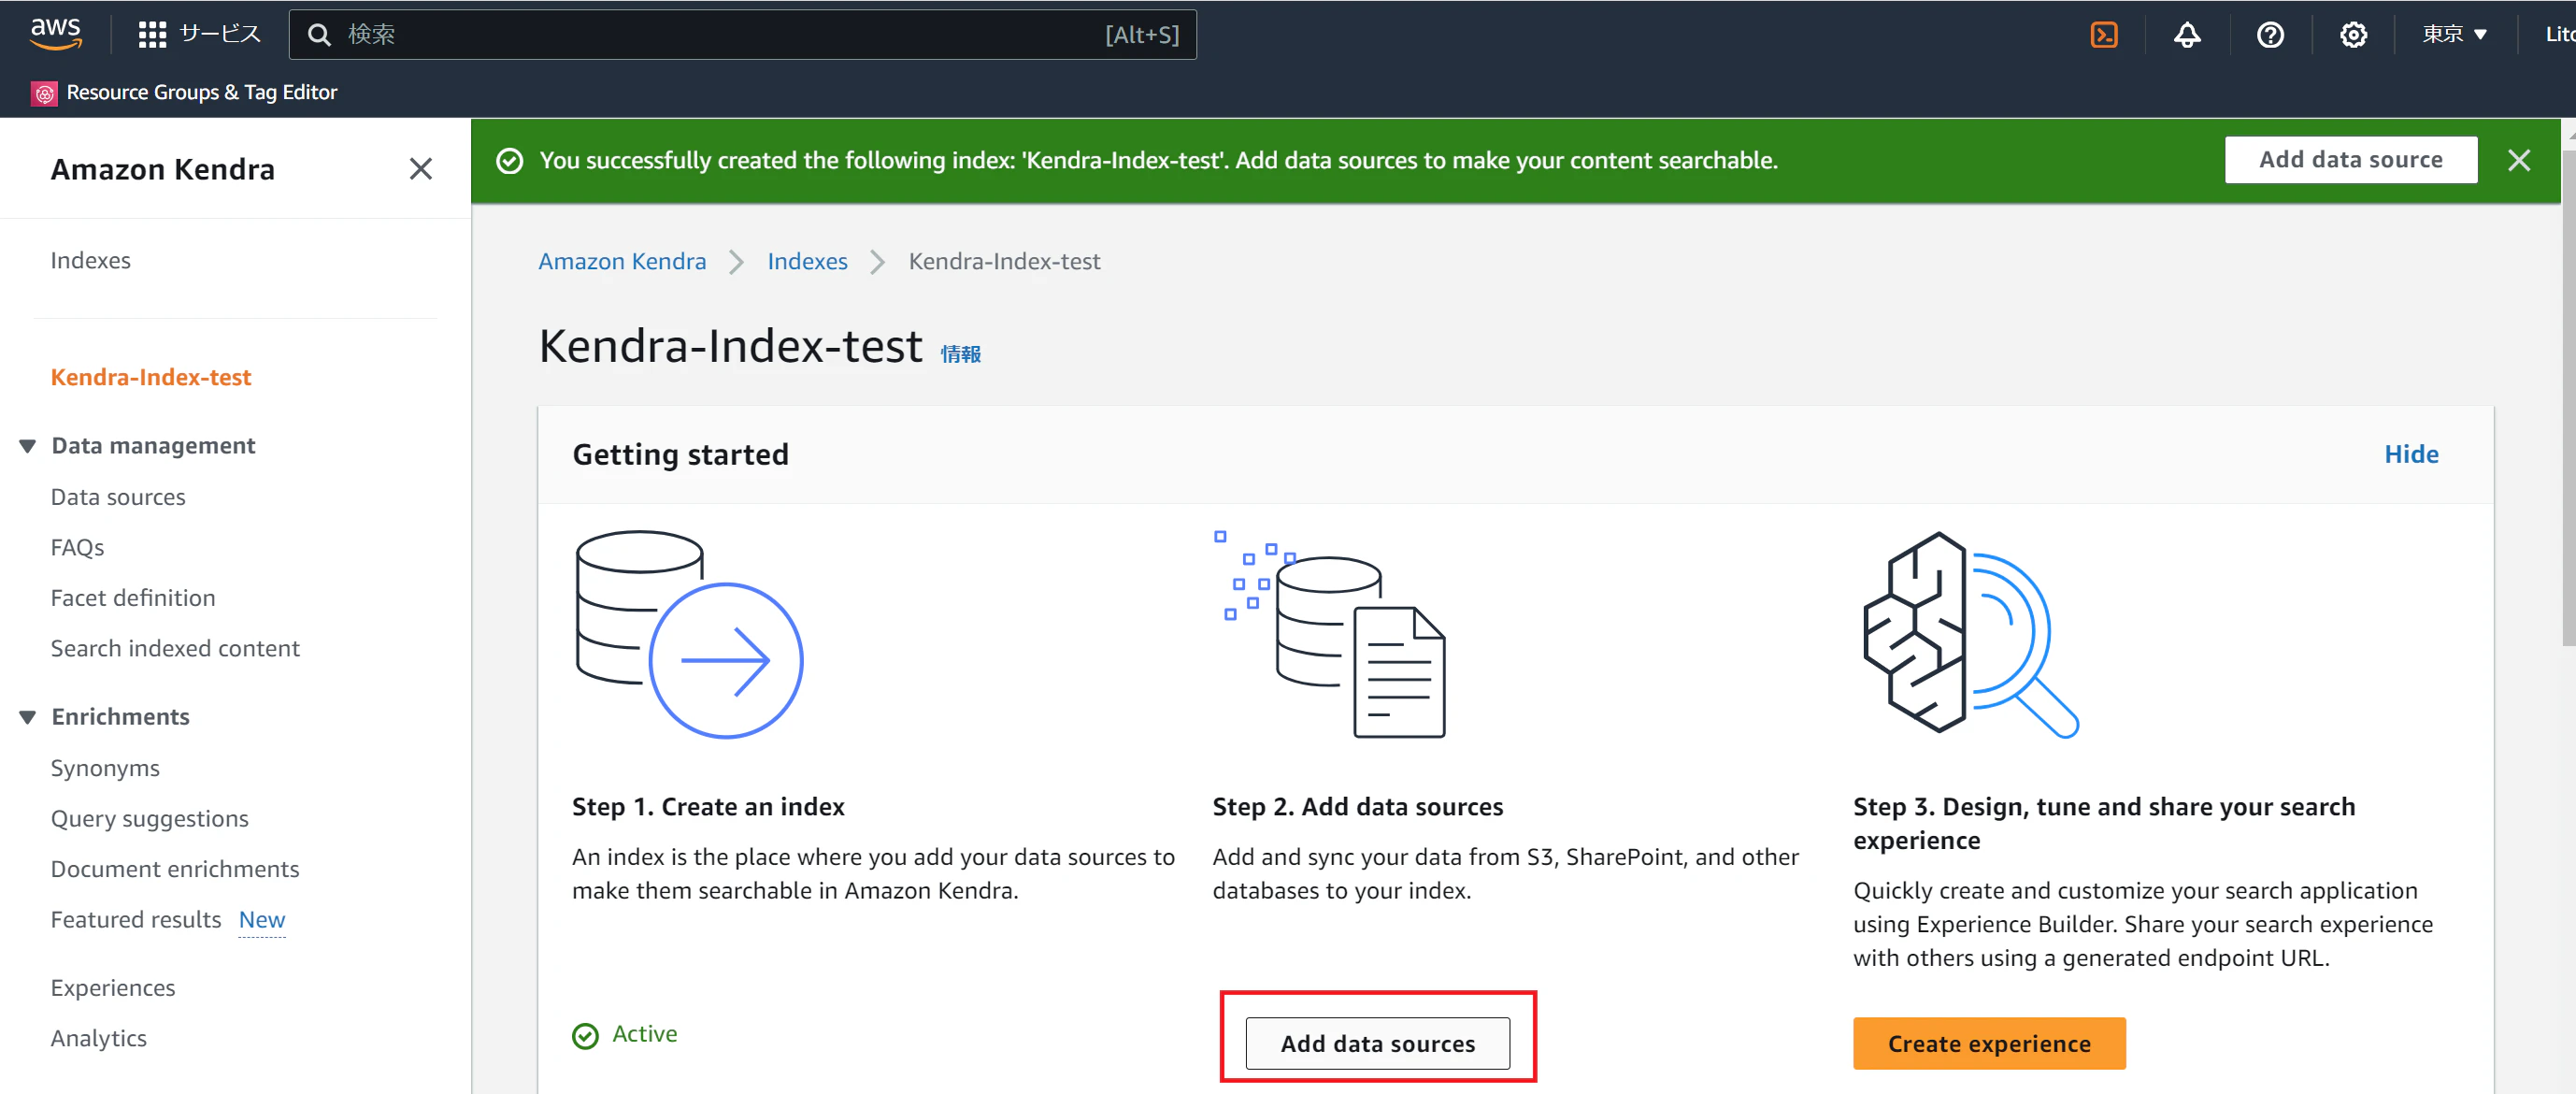Click the 情報 info link beside title
The image size is (2576, 1094).
coord(960,354)
